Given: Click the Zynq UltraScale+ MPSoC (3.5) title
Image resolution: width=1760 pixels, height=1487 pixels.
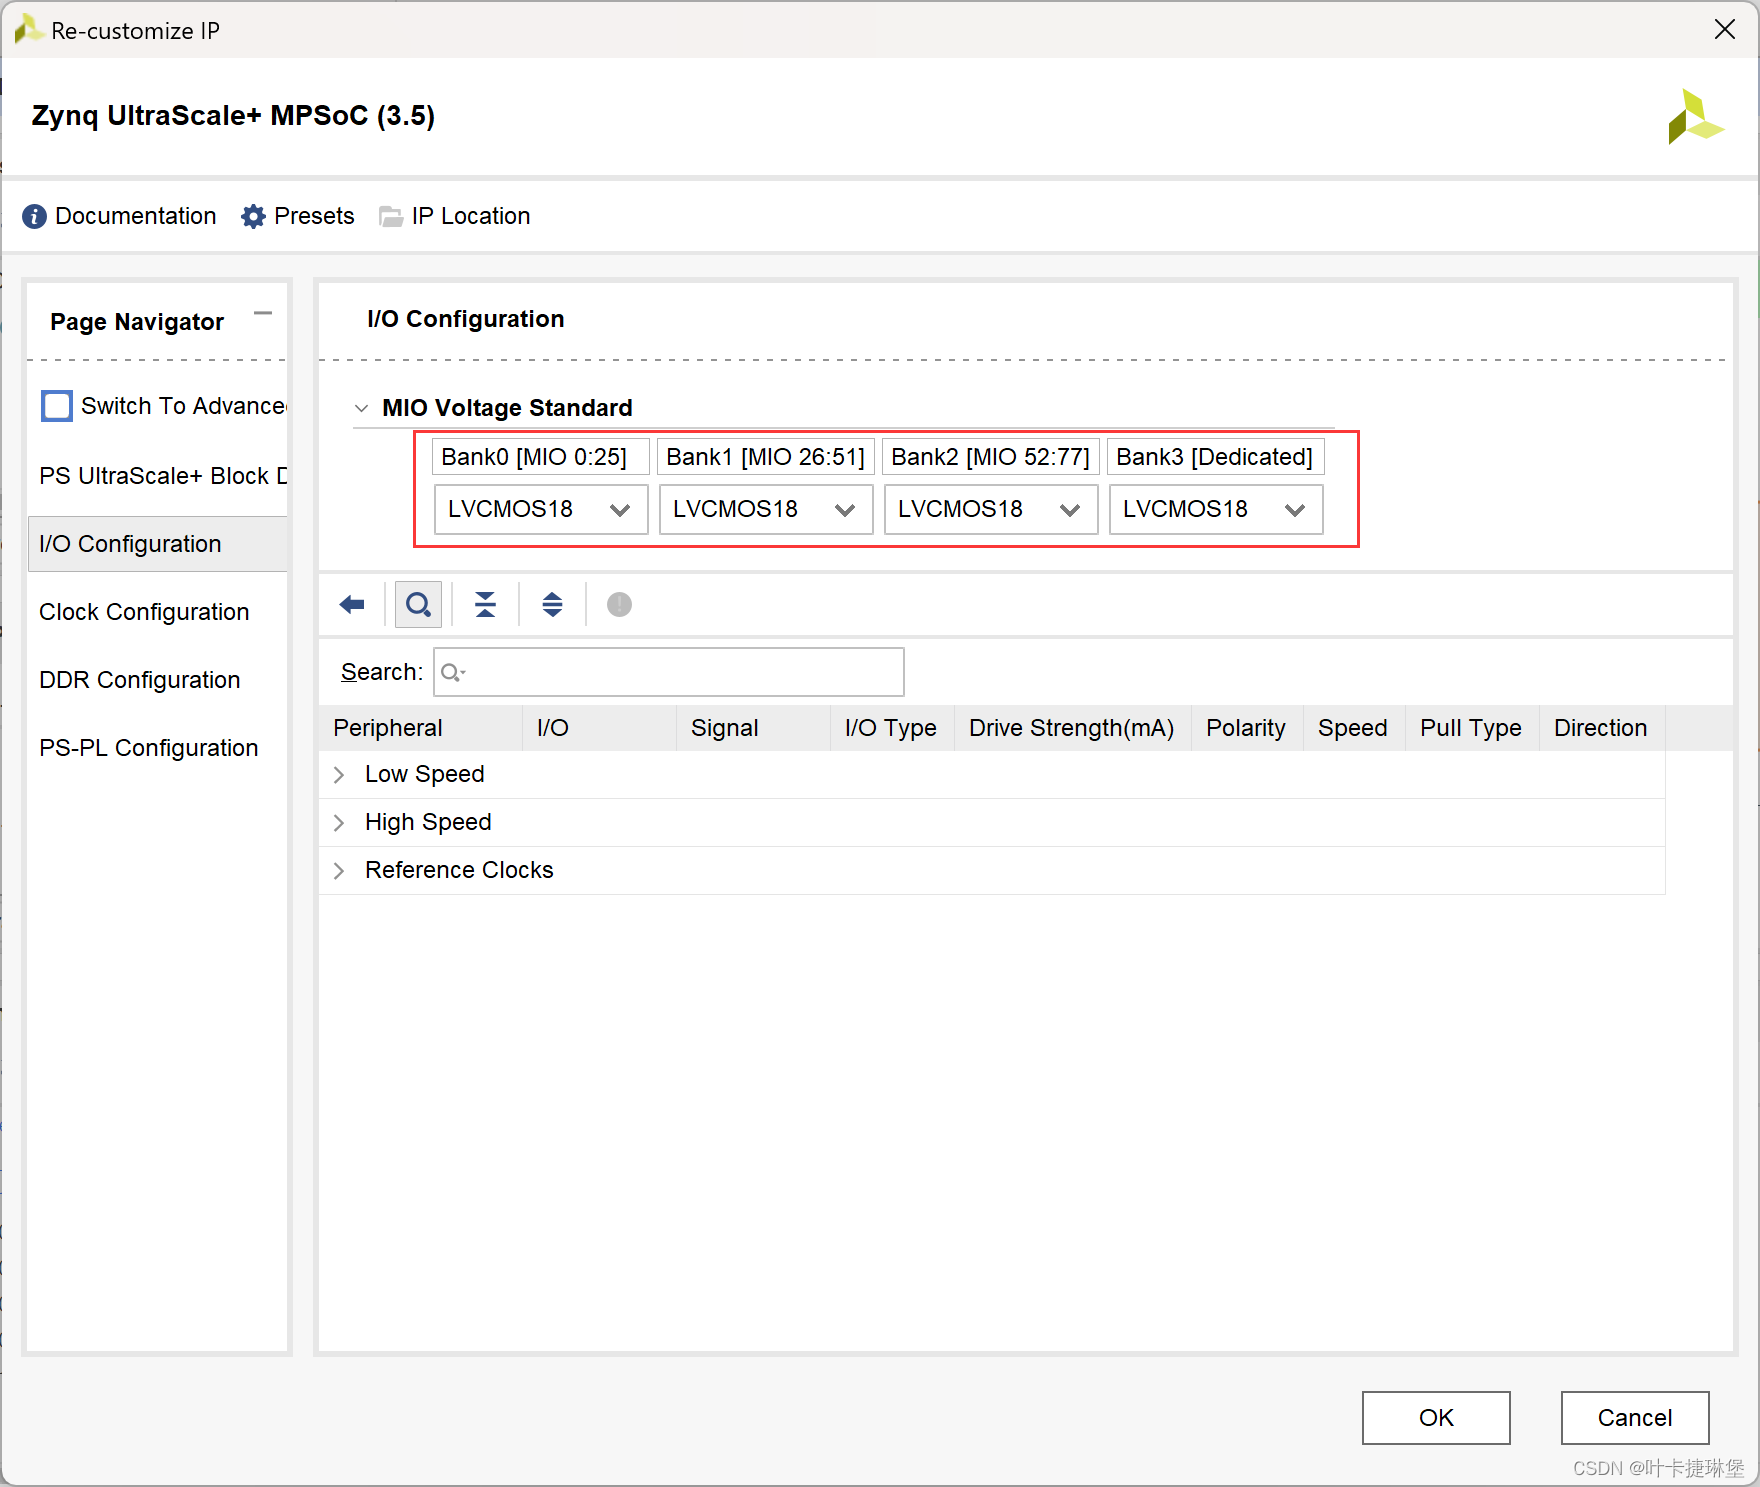Looking at the screenshot, I should click(233, 116).
